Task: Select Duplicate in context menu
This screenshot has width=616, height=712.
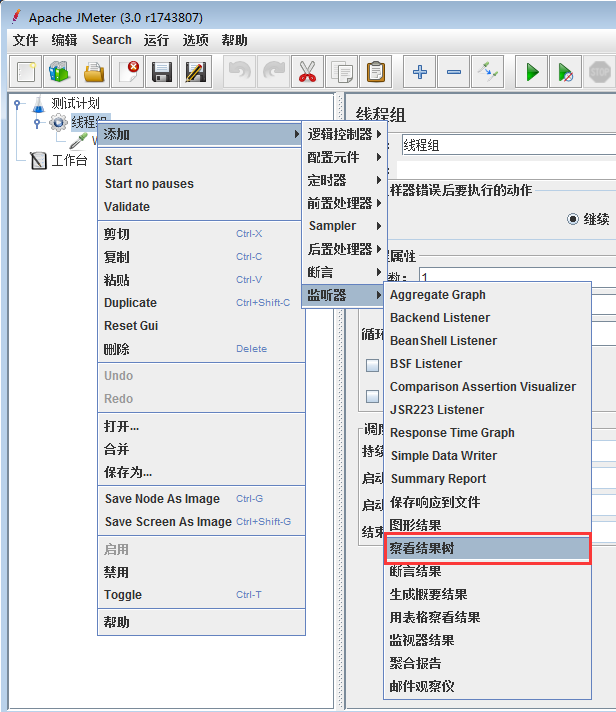Action: point(202,303)
